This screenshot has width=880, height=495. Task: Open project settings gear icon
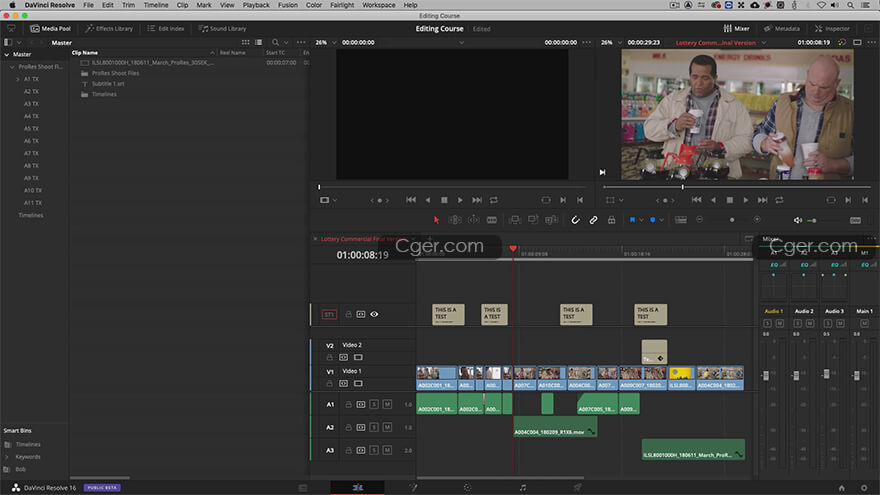(x=864, y=488)
